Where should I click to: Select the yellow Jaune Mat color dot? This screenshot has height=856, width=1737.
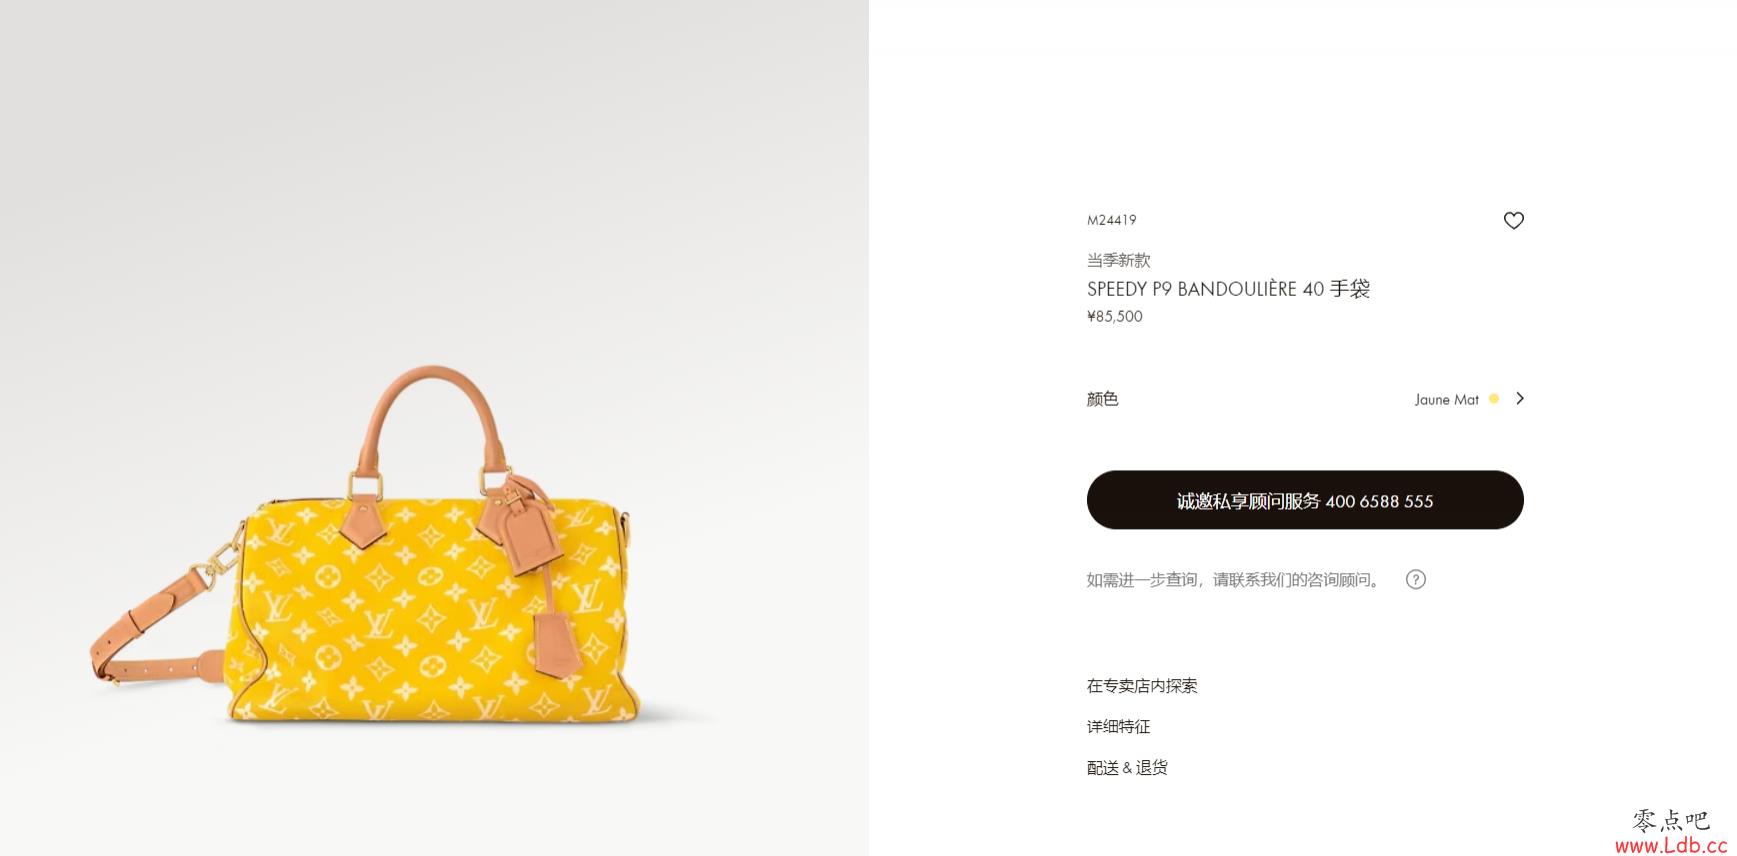pyautogui.click(x=1494, y=398)
